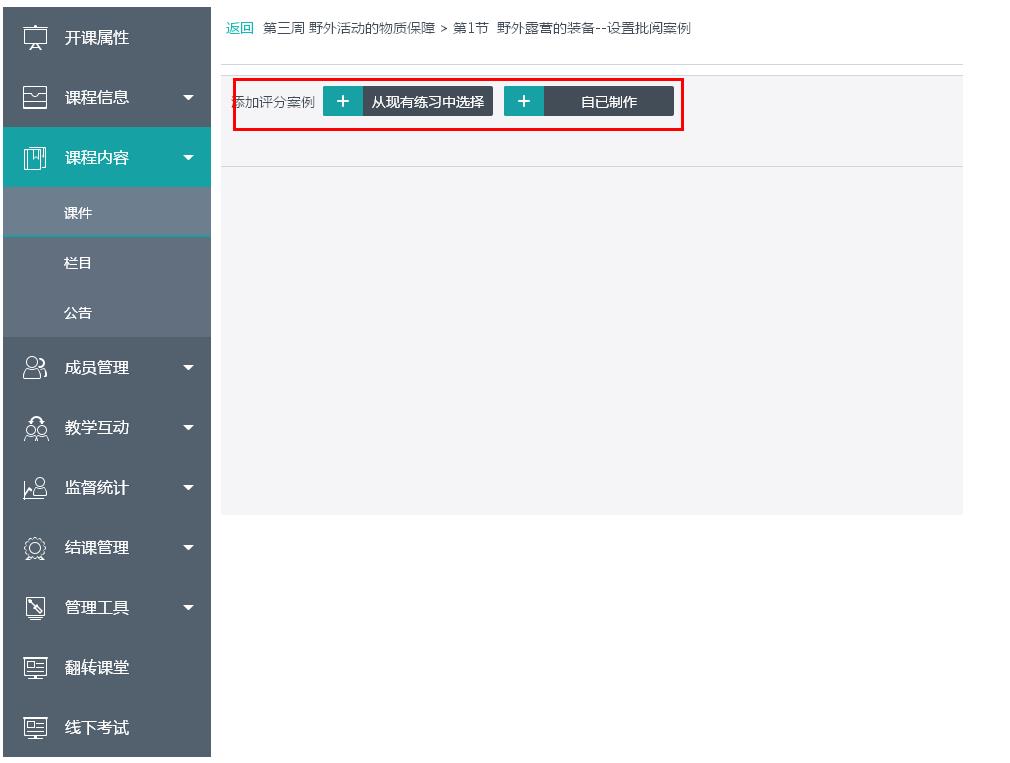Image resolution: width=1010 pixels, height=763 pixels.
Task: Click the 翻转课堂 screen icon
Action: click(35, 668)
